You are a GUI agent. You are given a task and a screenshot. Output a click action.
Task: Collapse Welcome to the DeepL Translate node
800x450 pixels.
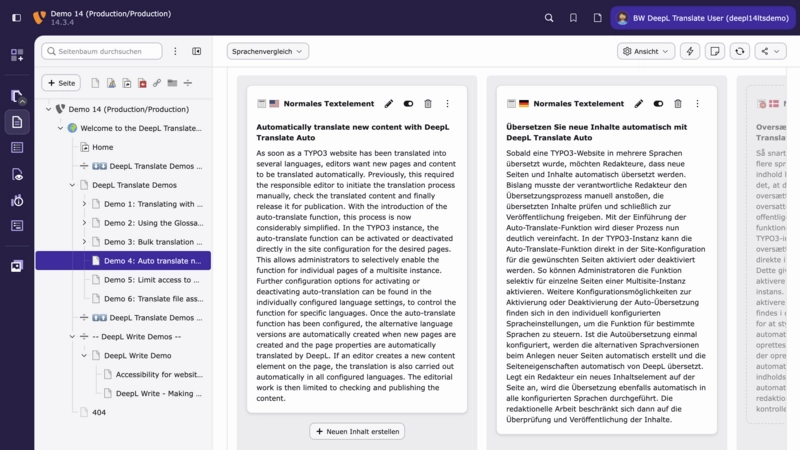60,128
